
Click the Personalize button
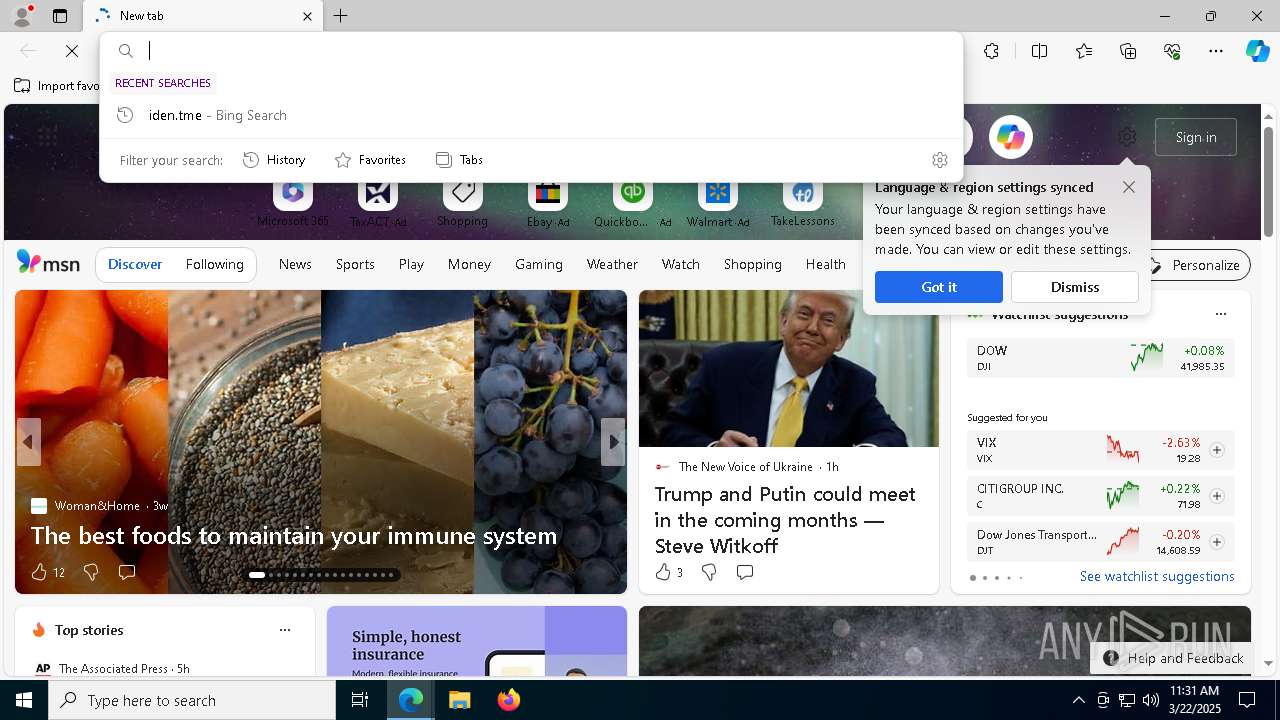pyautogui.click(x=1196, y=265)
